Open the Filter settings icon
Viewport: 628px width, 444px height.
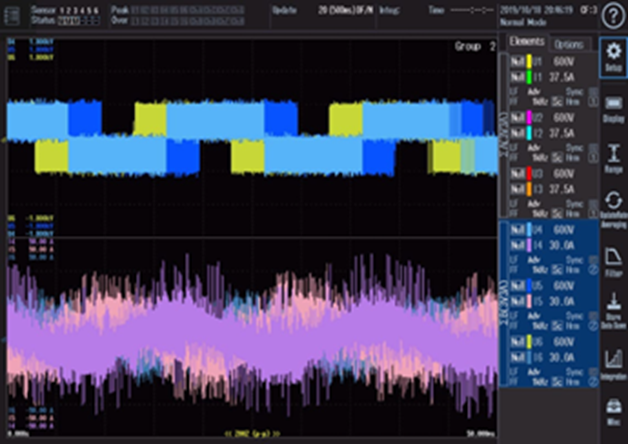coord(612,258)
